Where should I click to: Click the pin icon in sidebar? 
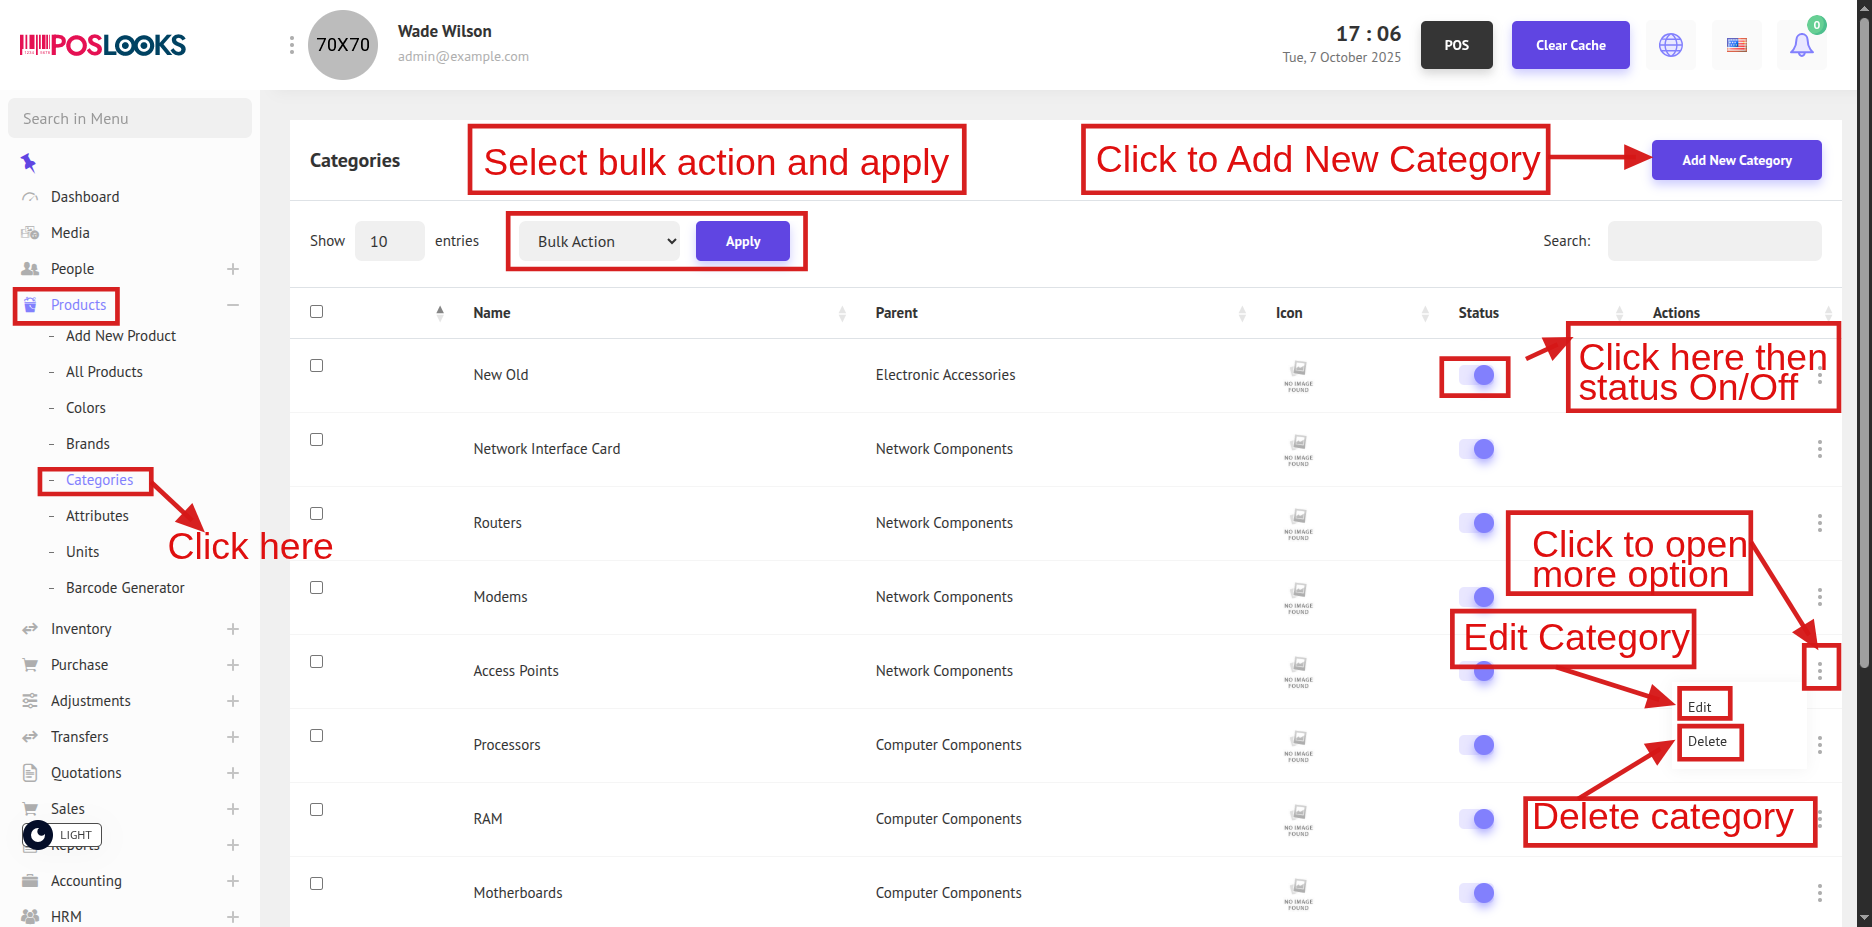click(x=28, y=162)
